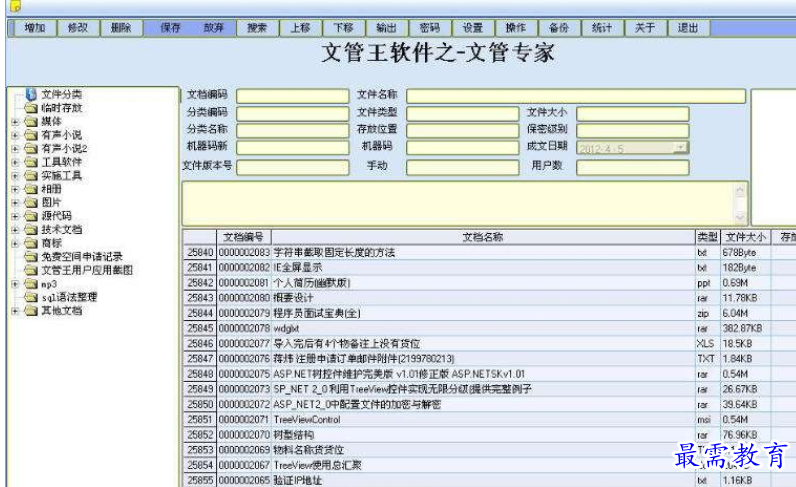This screenshot has height=487, width=796.
Task: Click the 图片 folder icon
Action: [31, 202]
